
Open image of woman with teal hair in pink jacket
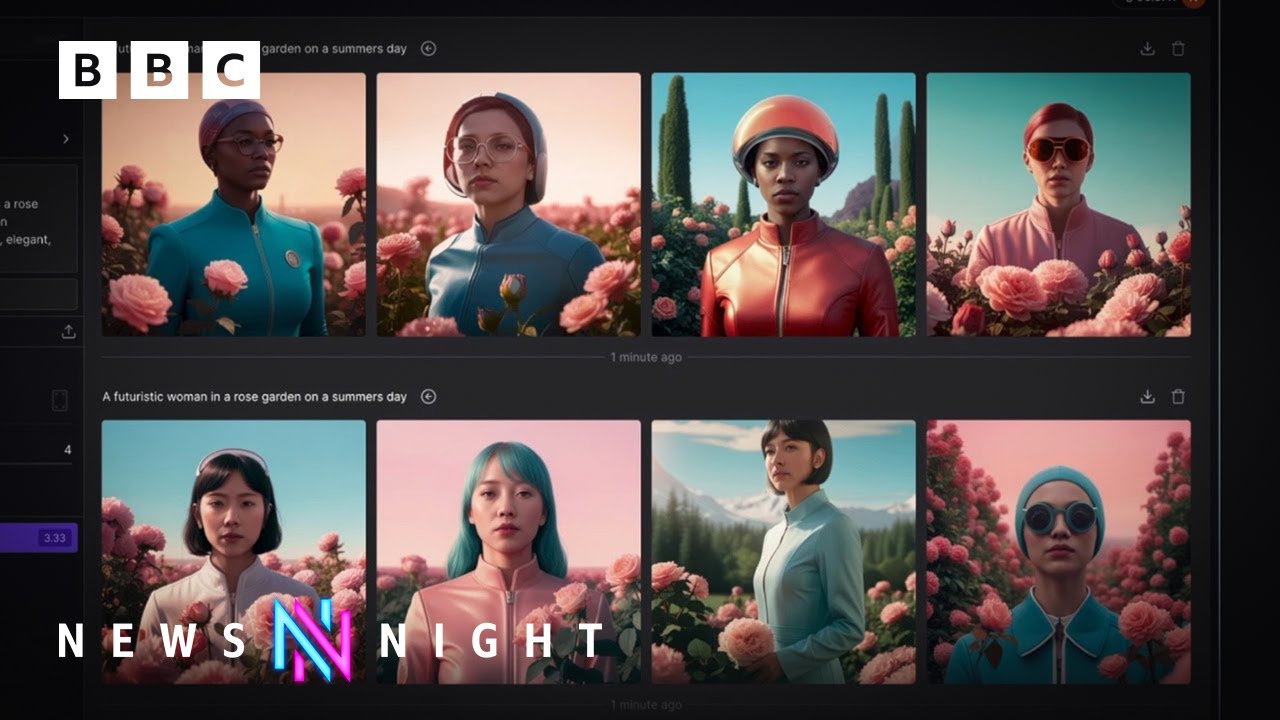[x=509, y=552]
